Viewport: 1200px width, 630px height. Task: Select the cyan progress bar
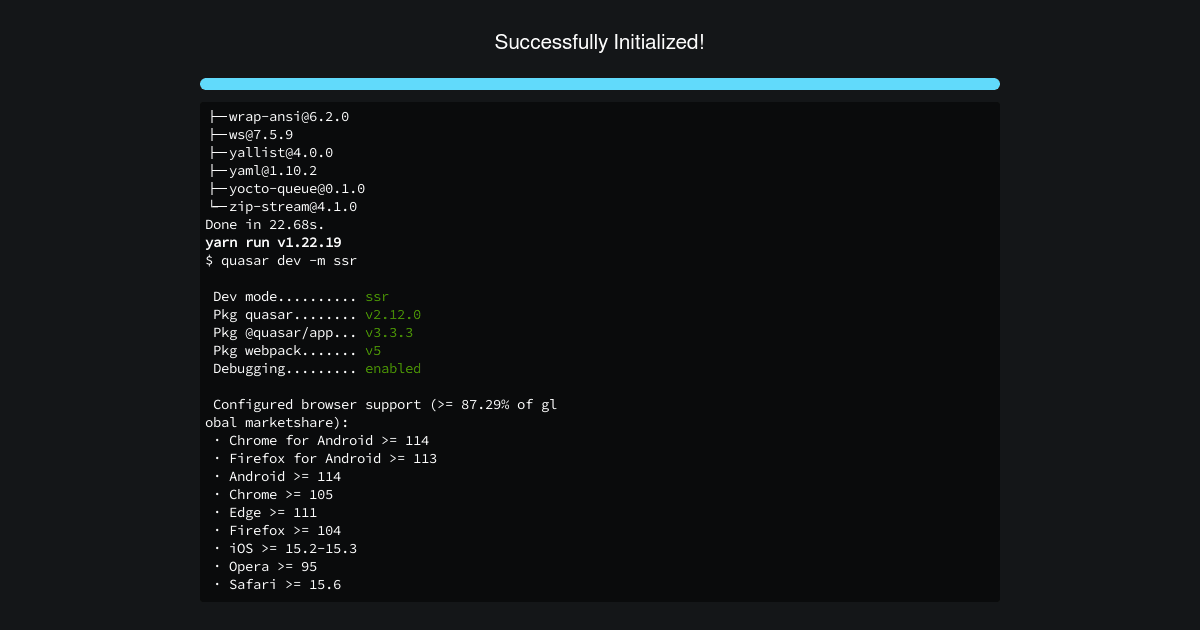pyautogui.click(x=600, y=84)
